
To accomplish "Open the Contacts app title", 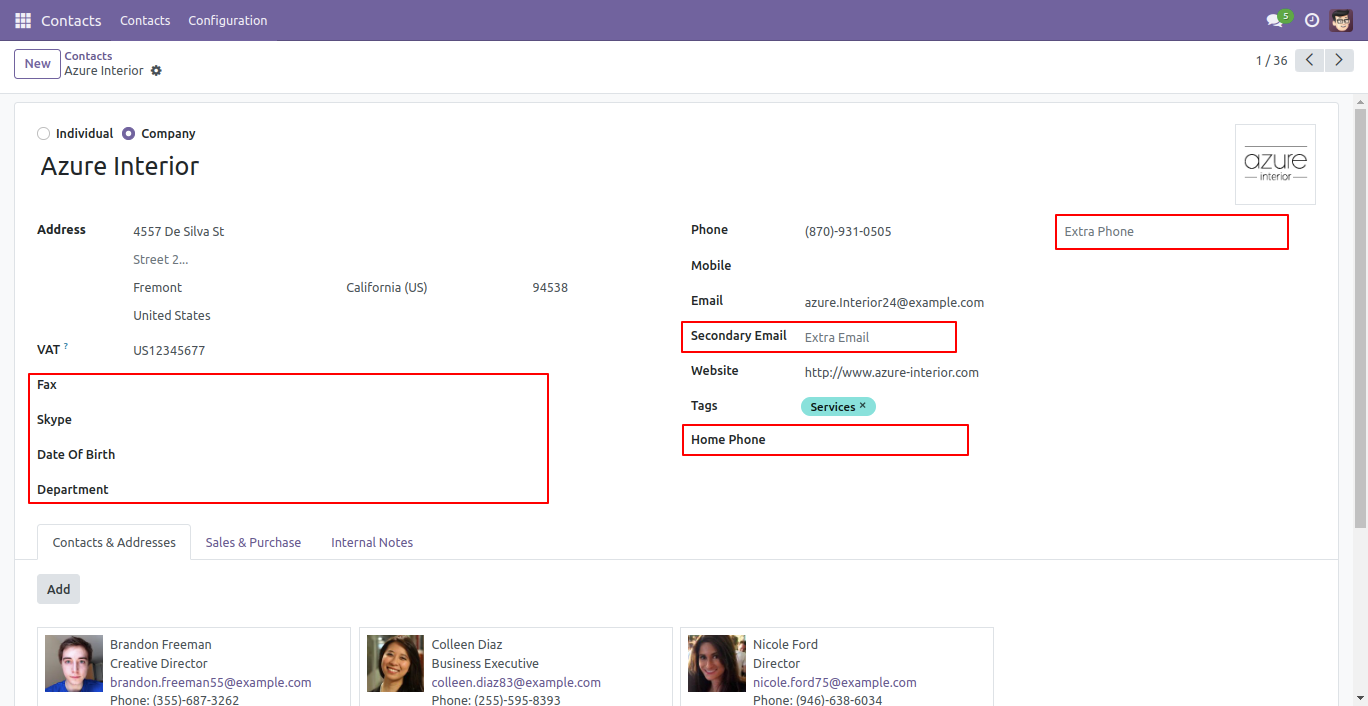I will click(72, 20).
